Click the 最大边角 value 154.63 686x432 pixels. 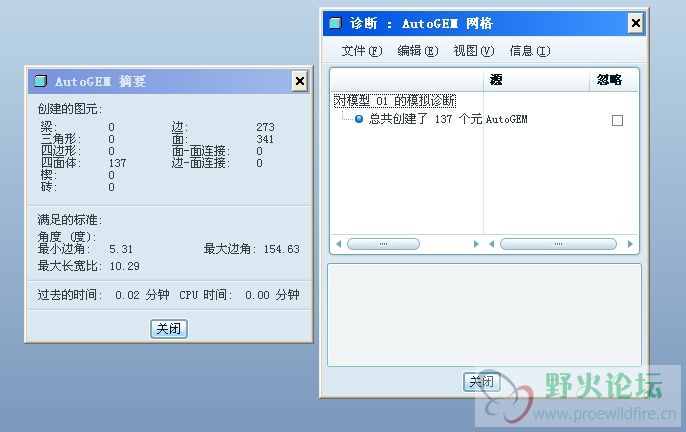281,249
